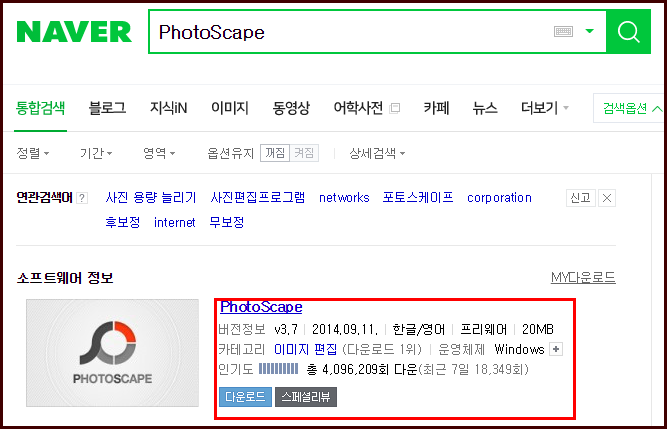Open the 동영상 tab
The image size is (667, 429).
[x=291, y=108]
